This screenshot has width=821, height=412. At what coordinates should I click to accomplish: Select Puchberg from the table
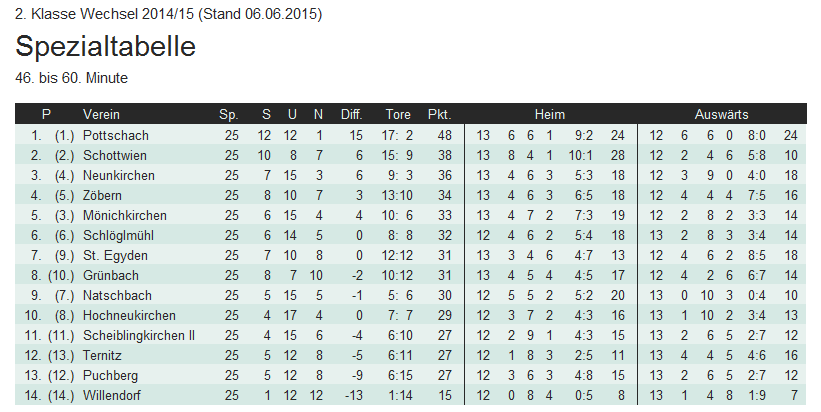click(x=111, y=375)
